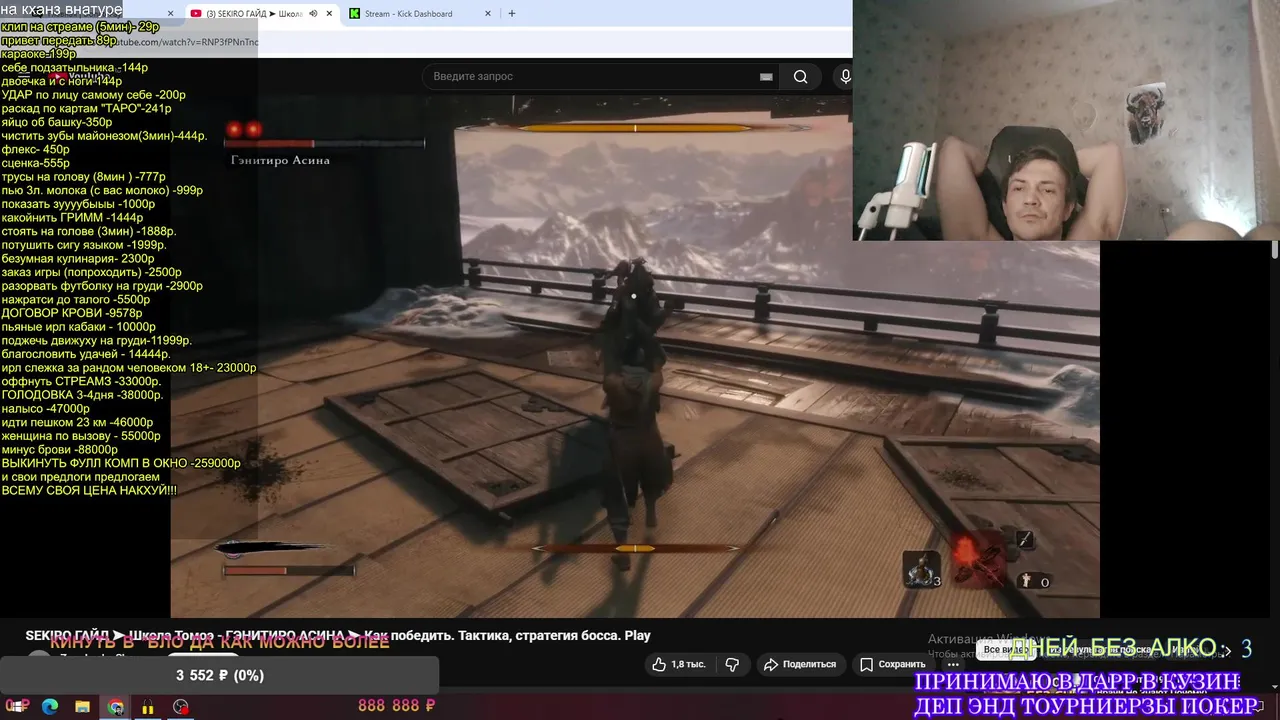
Task: Click the browser address bar URL
Action: [x=185, y=42]
